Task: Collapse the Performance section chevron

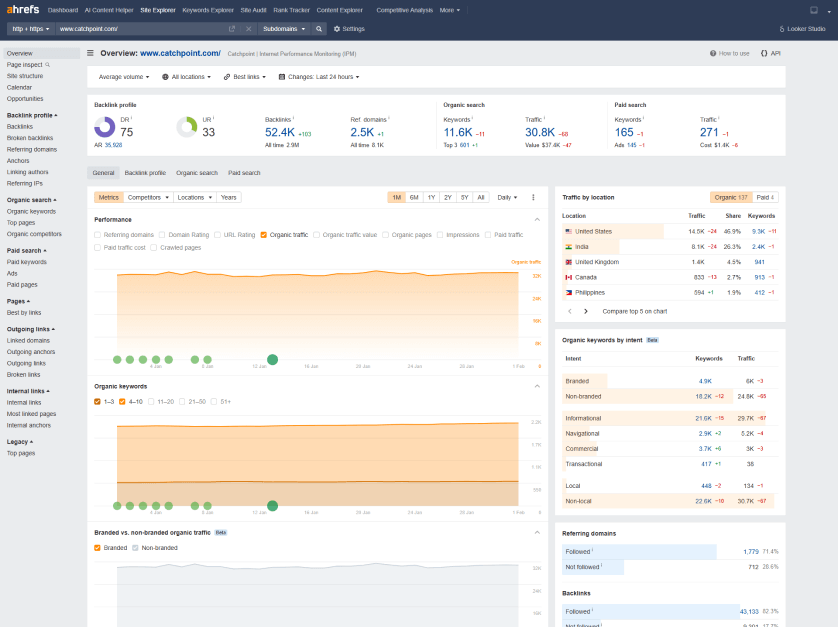Action: point(536,219)
